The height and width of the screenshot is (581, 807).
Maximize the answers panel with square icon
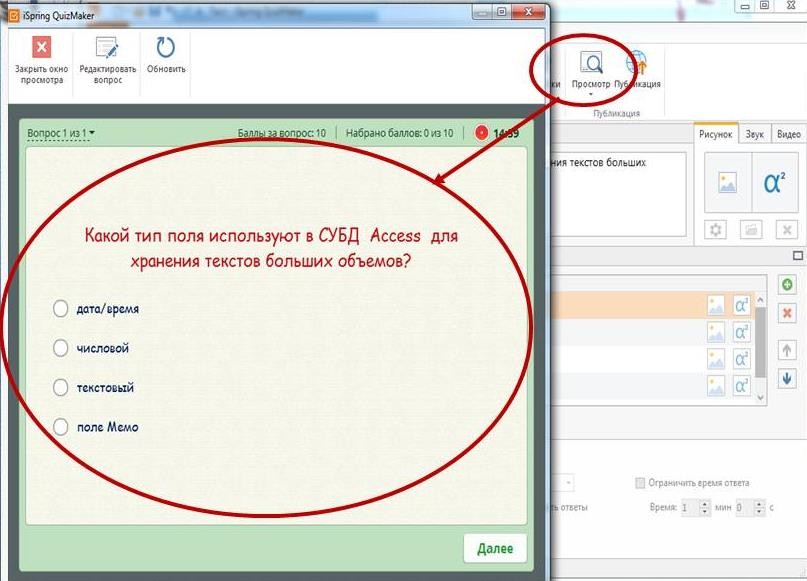pos(798,255)
